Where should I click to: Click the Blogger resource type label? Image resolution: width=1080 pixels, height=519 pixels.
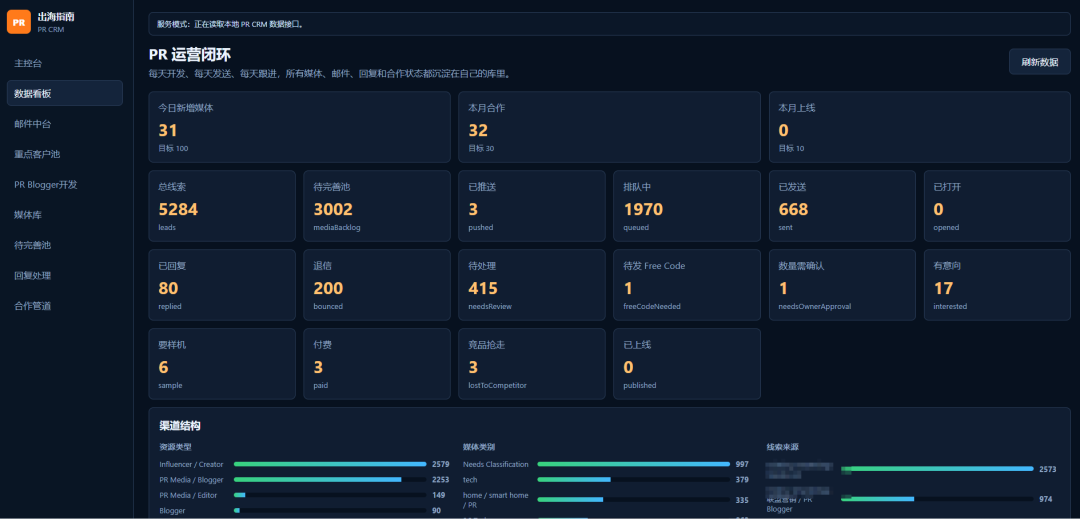pos(171,511)
